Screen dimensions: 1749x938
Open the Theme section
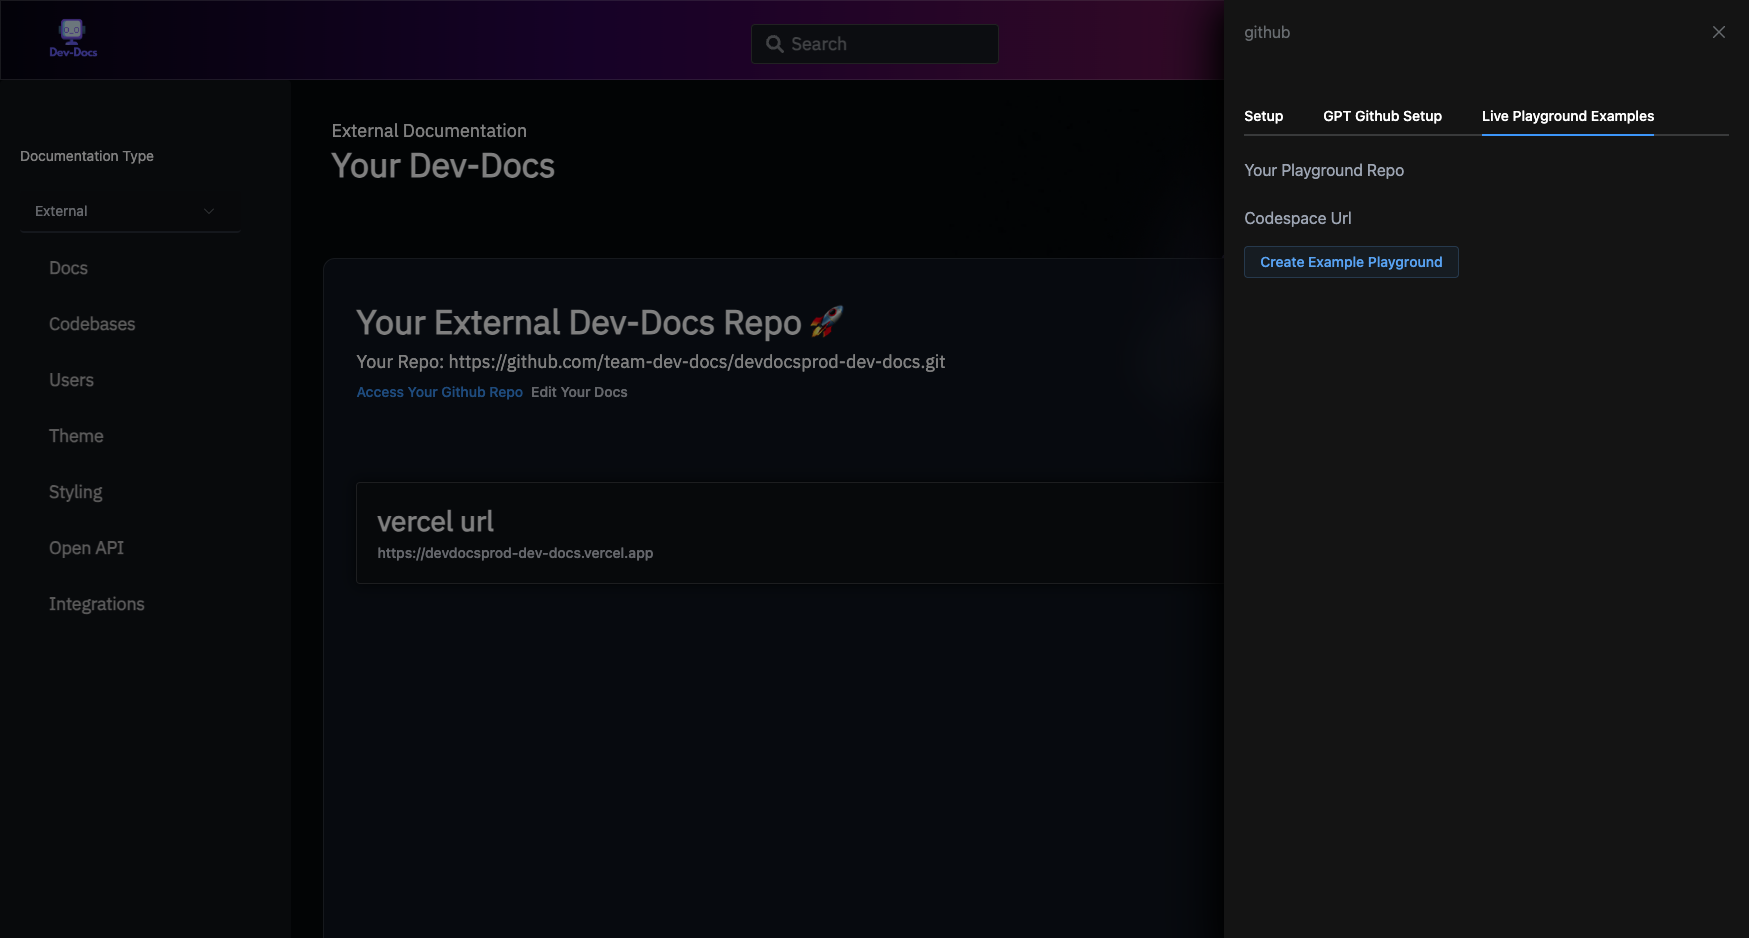[x=76, y=436]
